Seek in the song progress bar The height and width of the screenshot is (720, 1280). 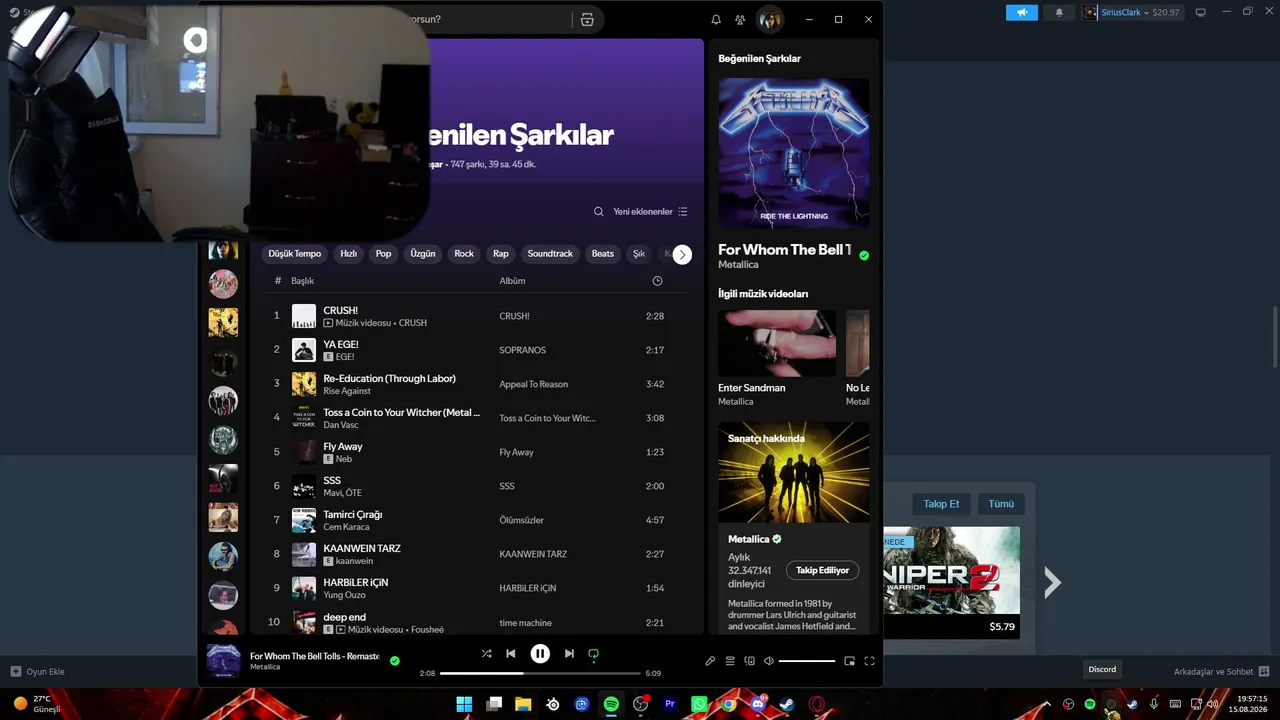540,673
